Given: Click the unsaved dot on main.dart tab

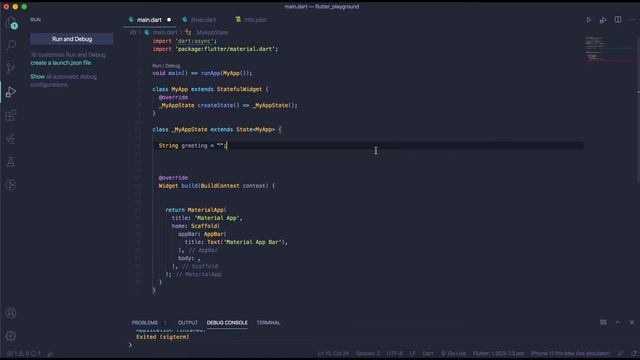Looking at the screenshot, I should point(169,20).
